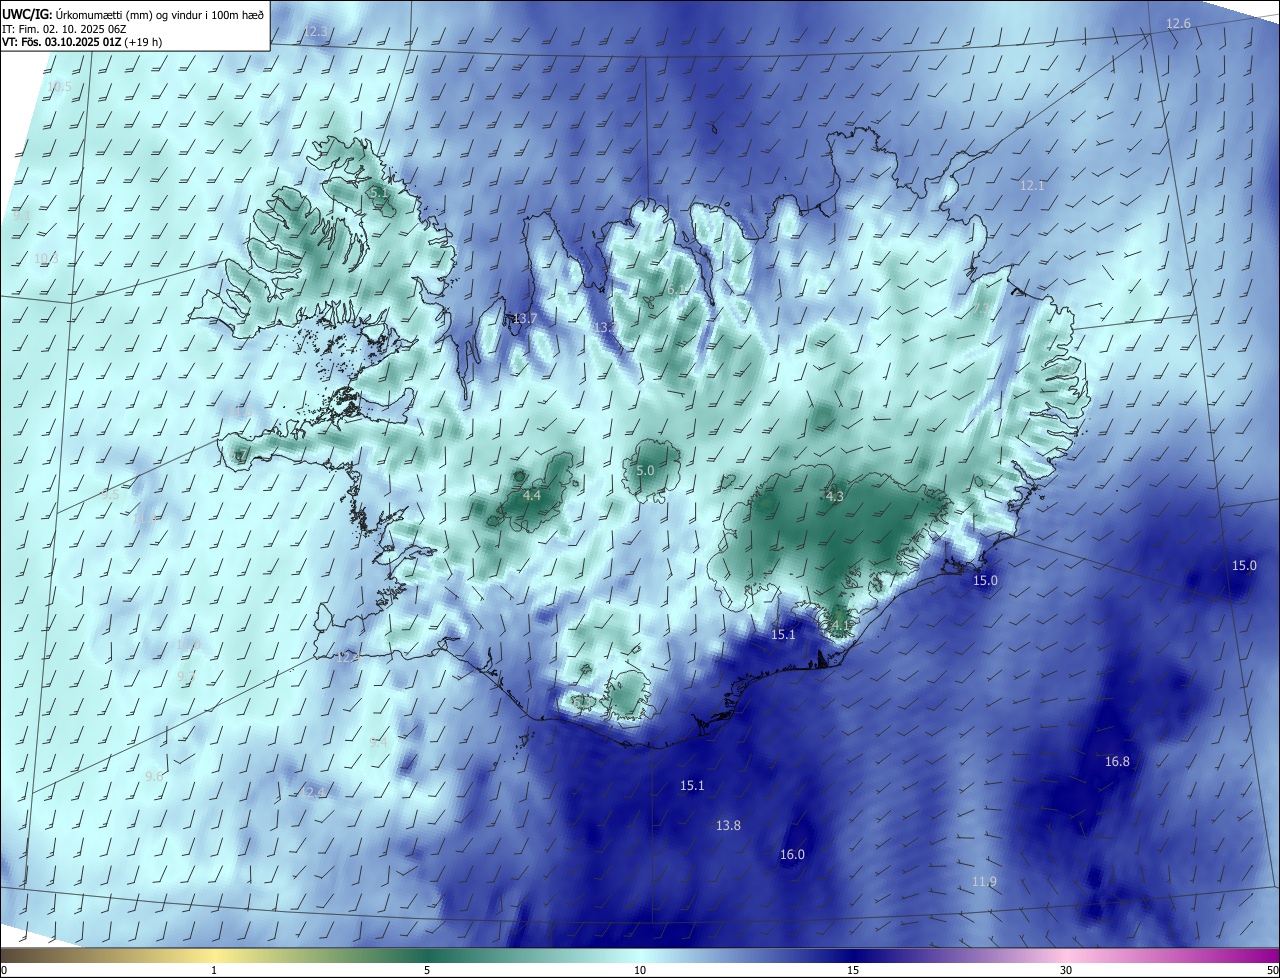Click the 'IT: Fim. 02. 10. 2025 06Z' line
The height and width of the screenshot is (978, 1280).
coord(64,28)
